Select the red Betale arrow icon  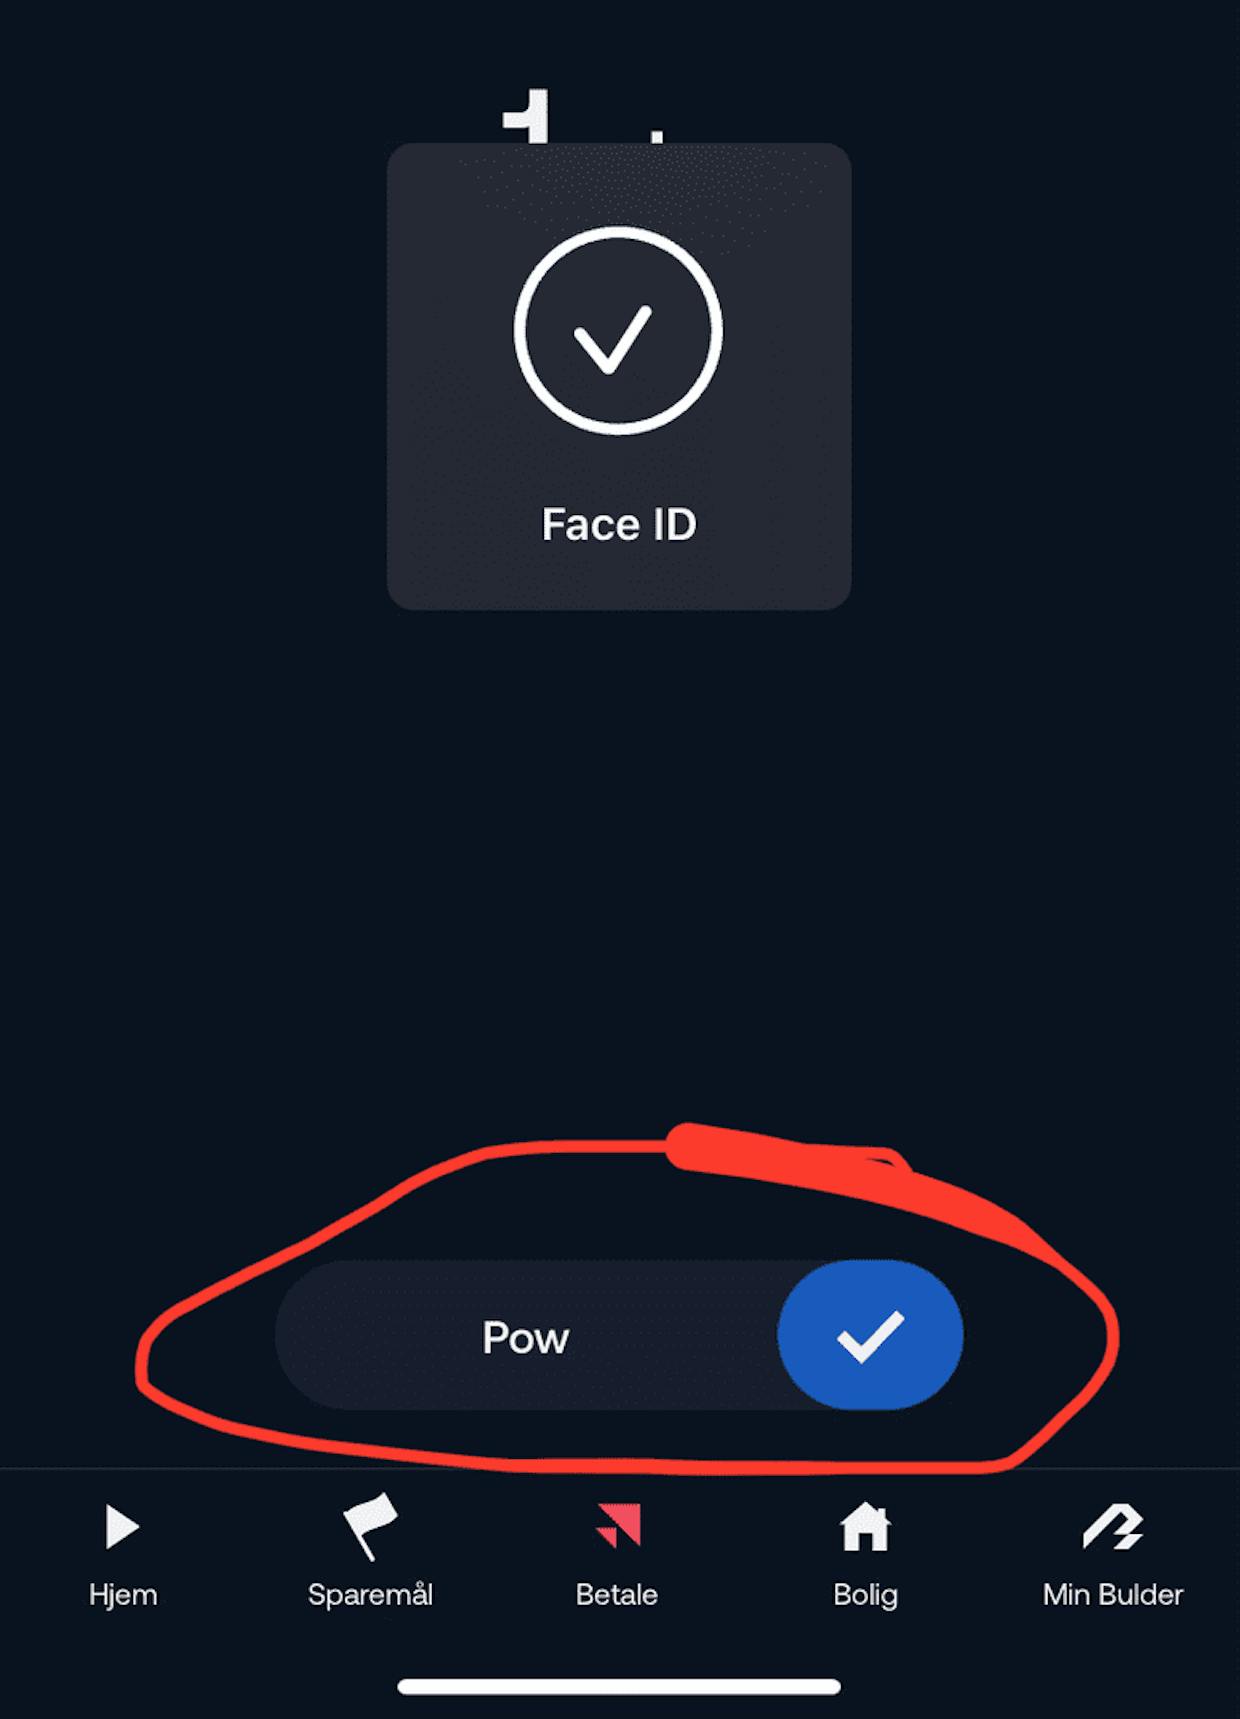point(618,1525)
